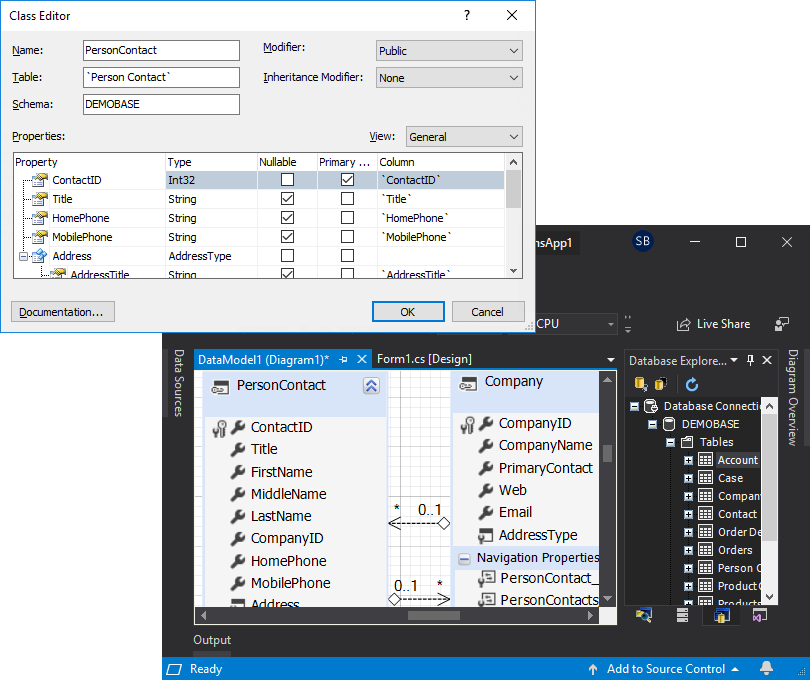
Task: Click the refresh icon in Database Explorer
Action: (692, 384)
